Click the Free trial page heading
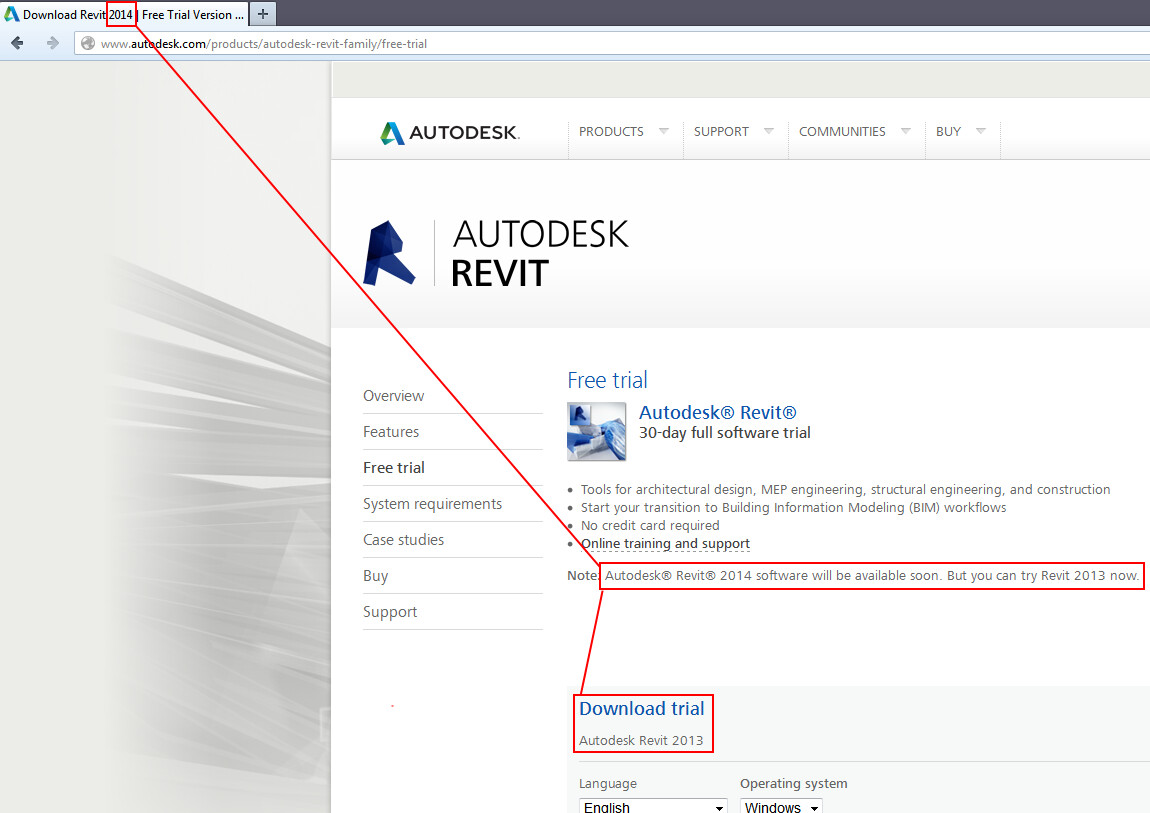The width and height of the screenshot is (1150, 813). [x=607, y=380]
